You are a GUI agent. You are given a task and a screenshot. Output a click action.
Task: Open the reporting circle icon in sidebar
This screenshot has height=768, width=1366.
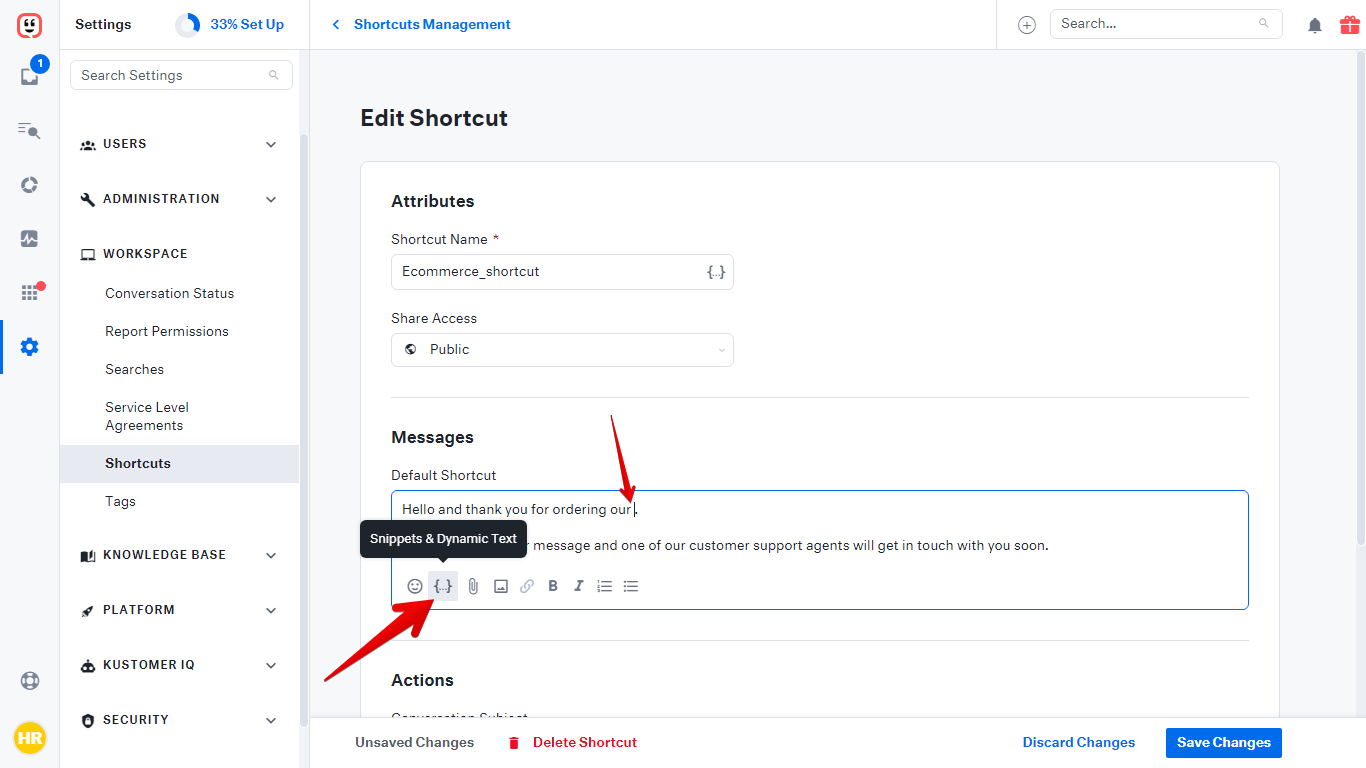(29, 185)
